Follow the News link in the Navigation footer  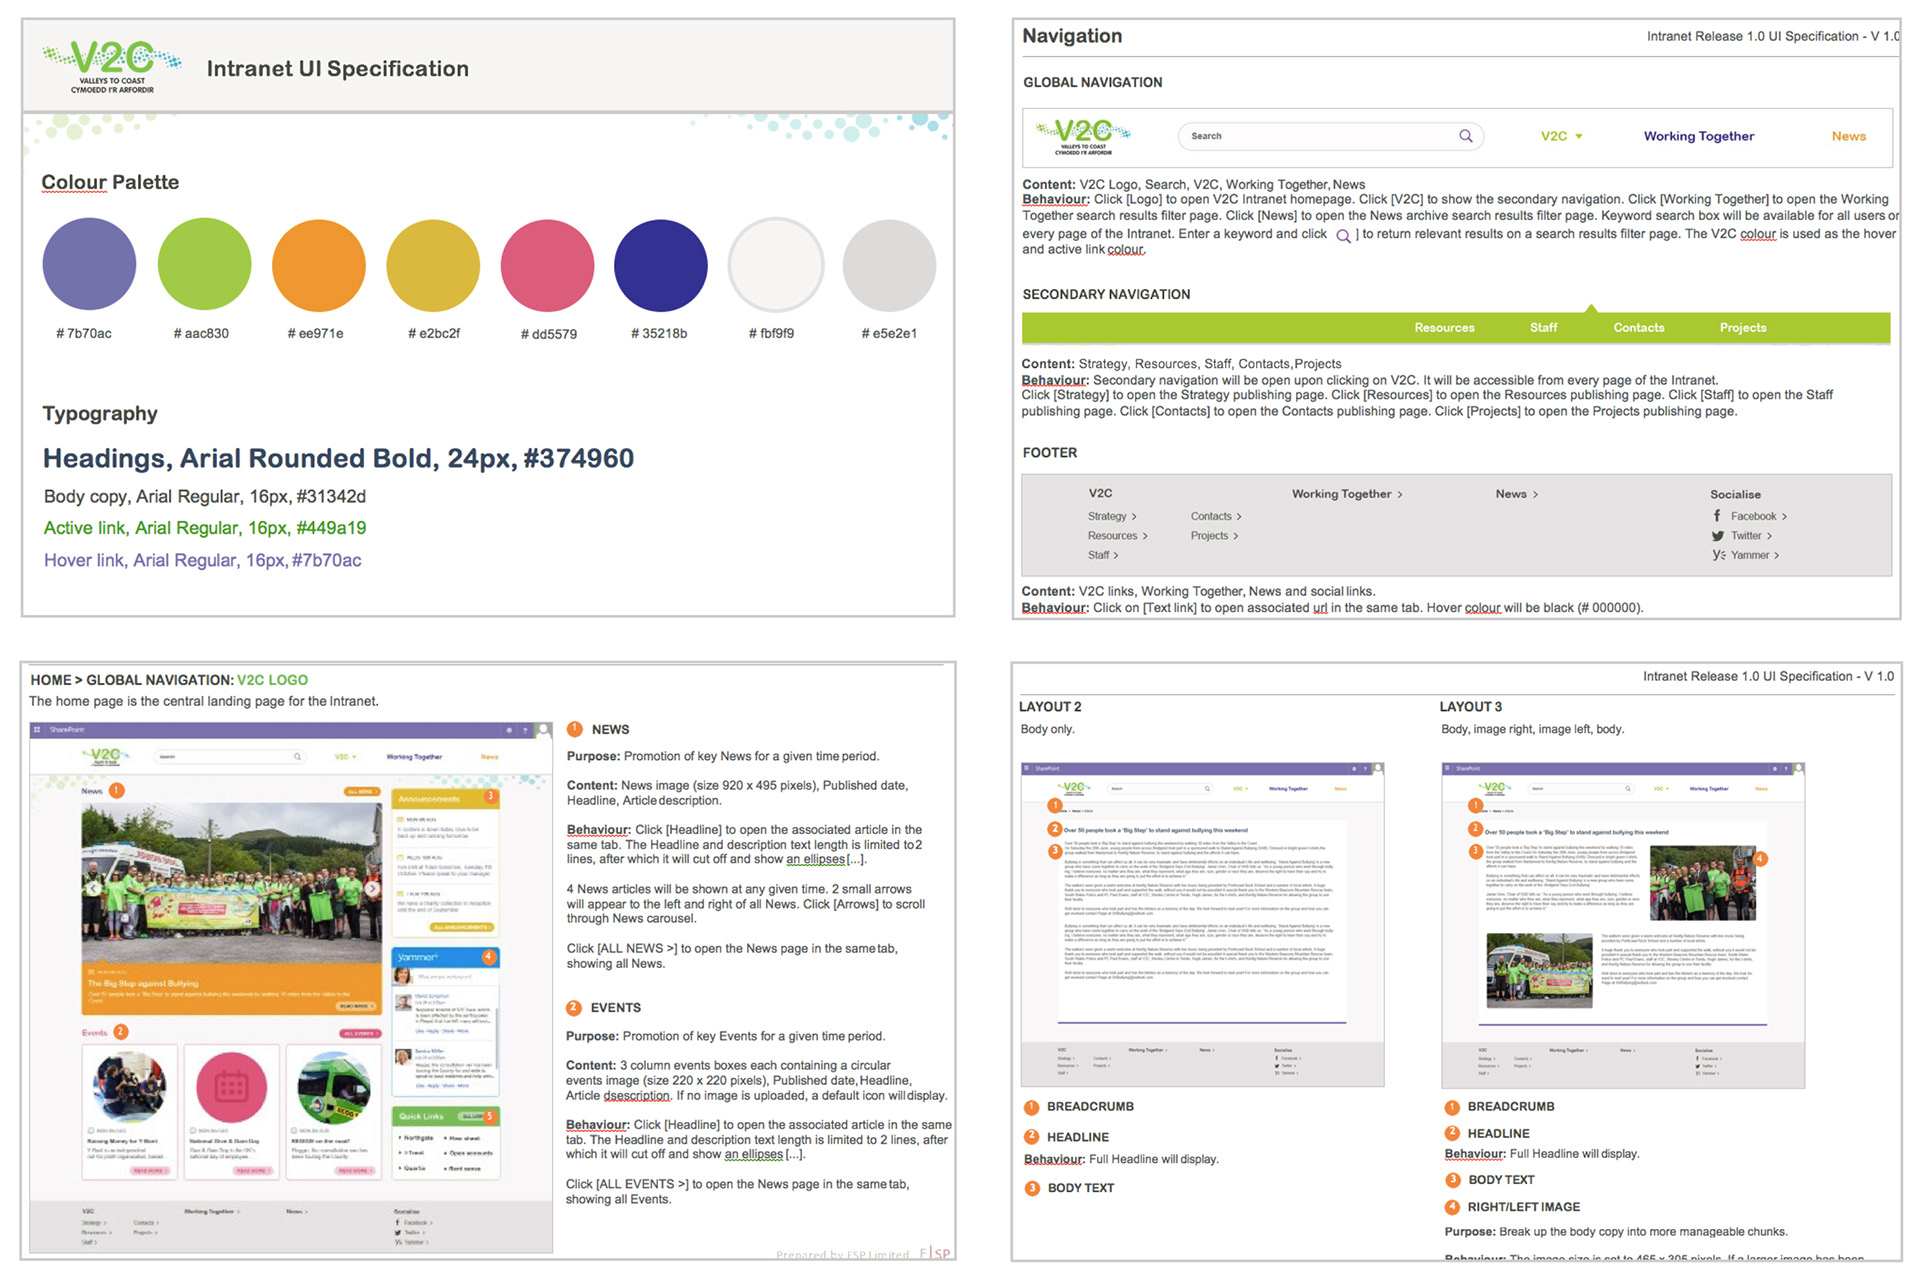pos(1517,494)
